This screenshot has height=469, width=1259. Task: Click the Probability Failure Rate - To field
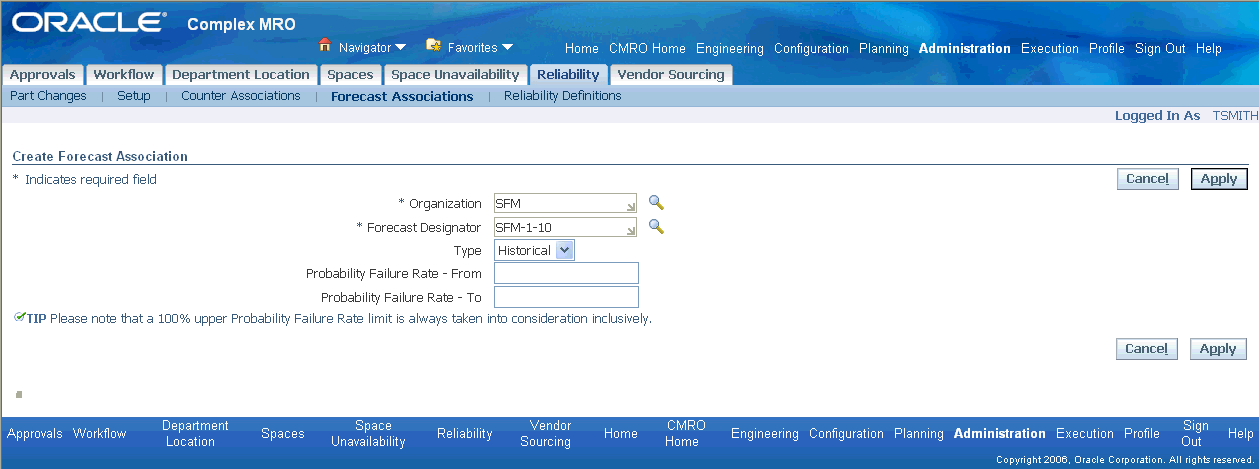click(566, 297)
